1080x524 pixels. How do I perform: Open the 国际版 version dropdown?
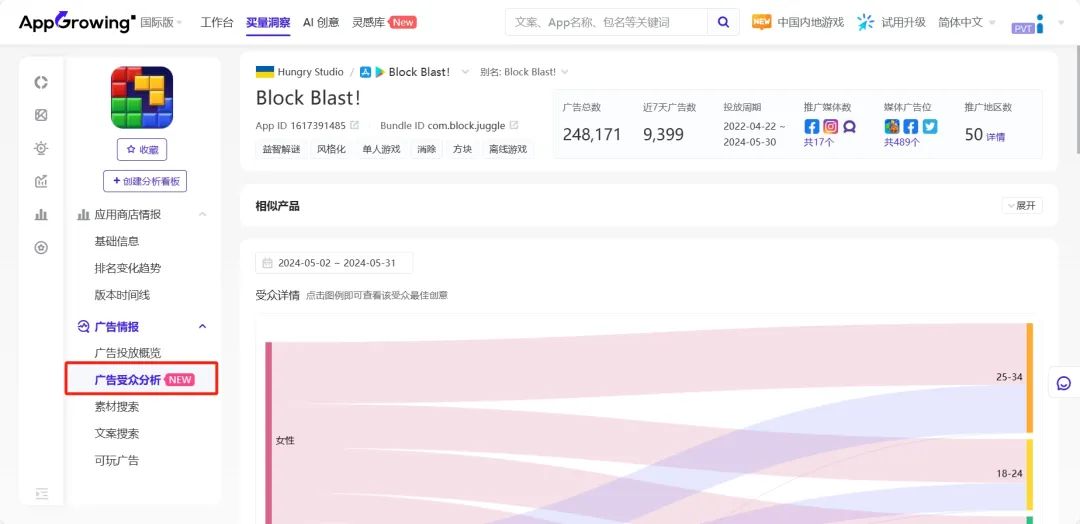pos(162,22)
